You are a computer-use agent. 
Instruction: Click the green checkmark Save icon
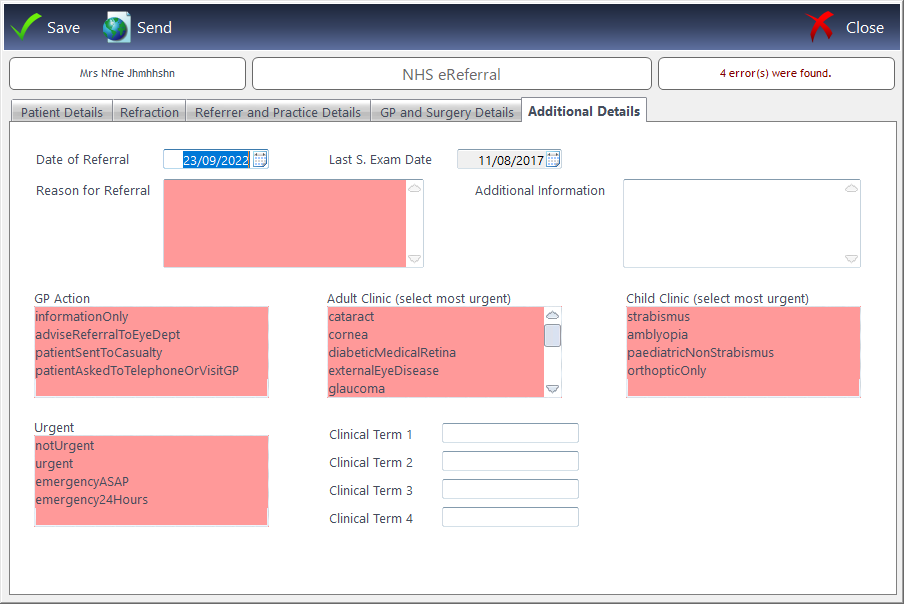pyautogui.click(x=25, y=27)
